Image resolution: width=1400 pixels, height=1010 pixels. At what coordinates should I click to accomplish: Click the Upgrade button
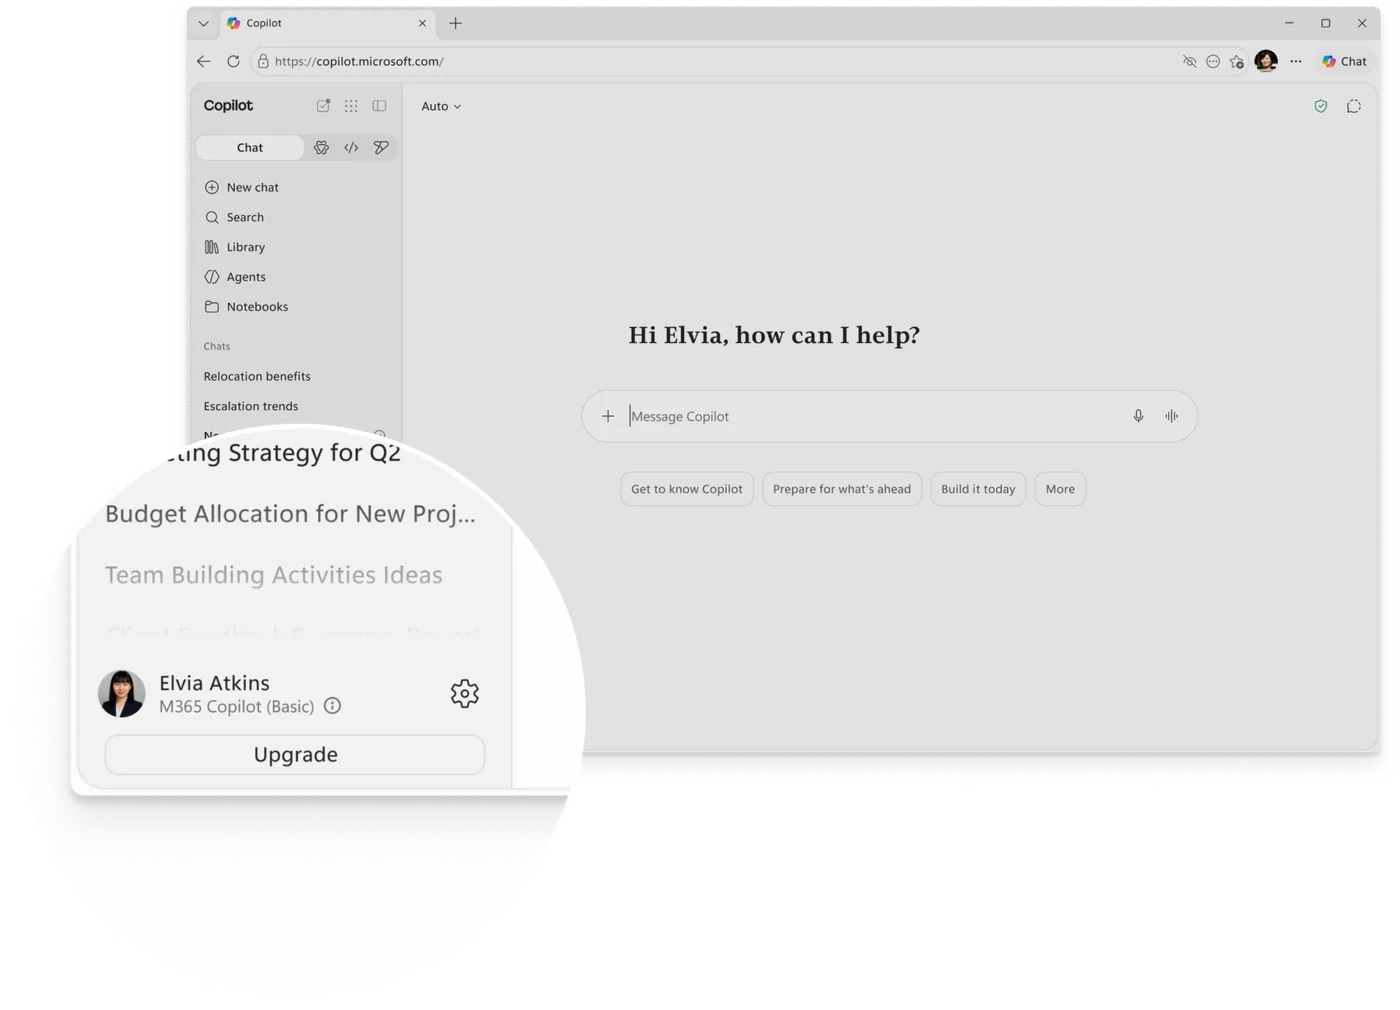coord(295,755)
